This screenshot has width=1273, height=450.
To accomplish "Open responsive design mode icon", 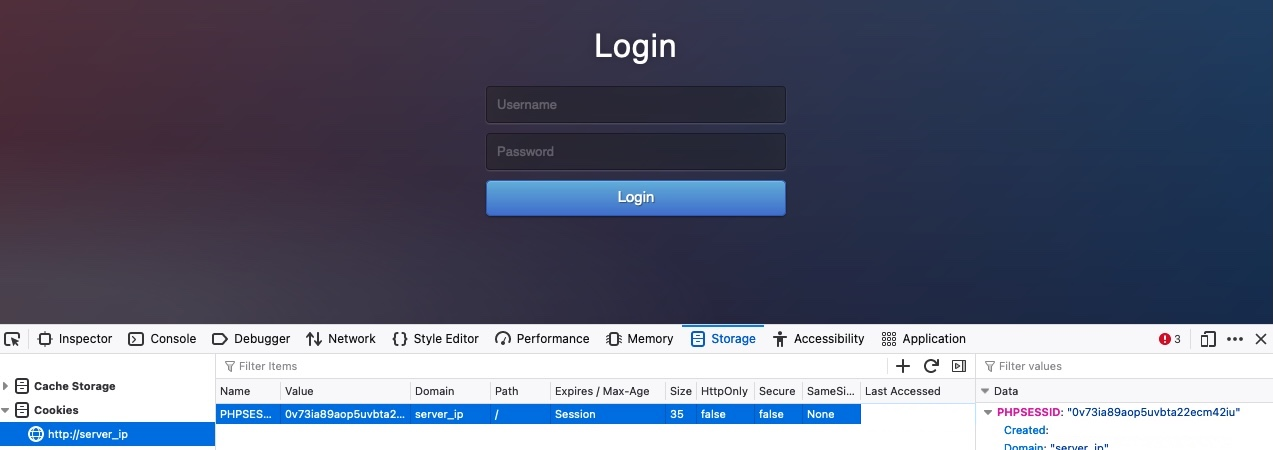I will pyautogui.click(x=1208, y=339).
